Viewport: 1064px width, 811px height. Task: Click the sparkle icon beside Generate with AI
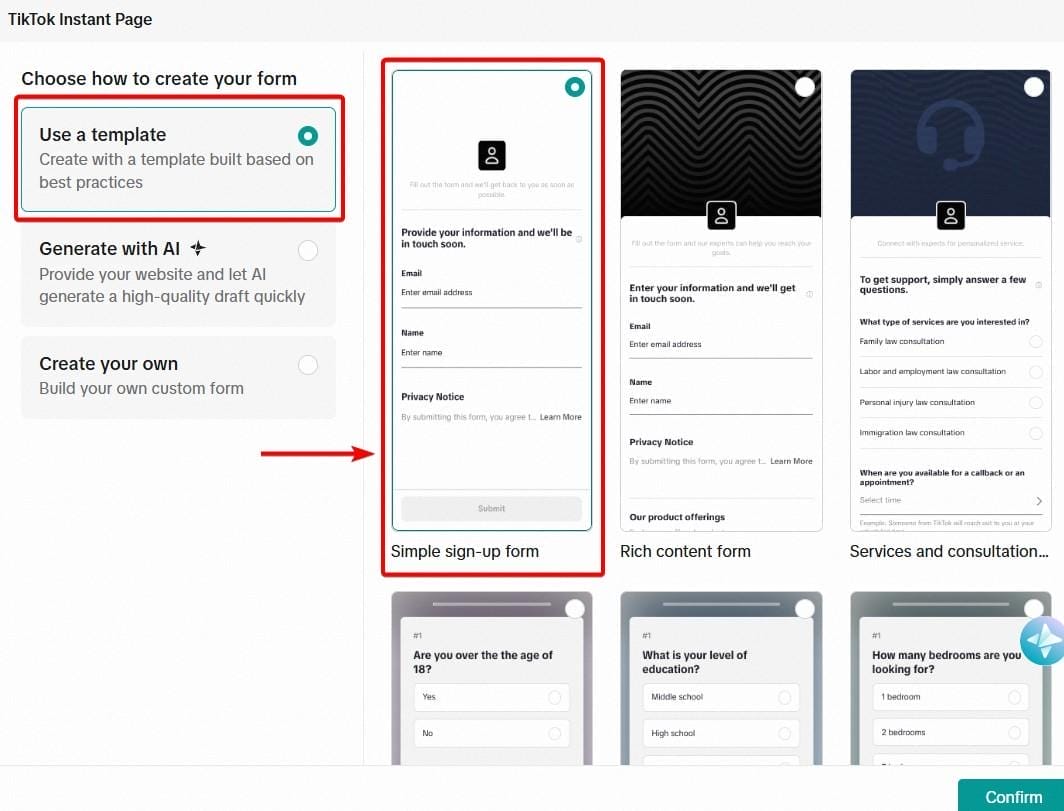coord(198,249)
